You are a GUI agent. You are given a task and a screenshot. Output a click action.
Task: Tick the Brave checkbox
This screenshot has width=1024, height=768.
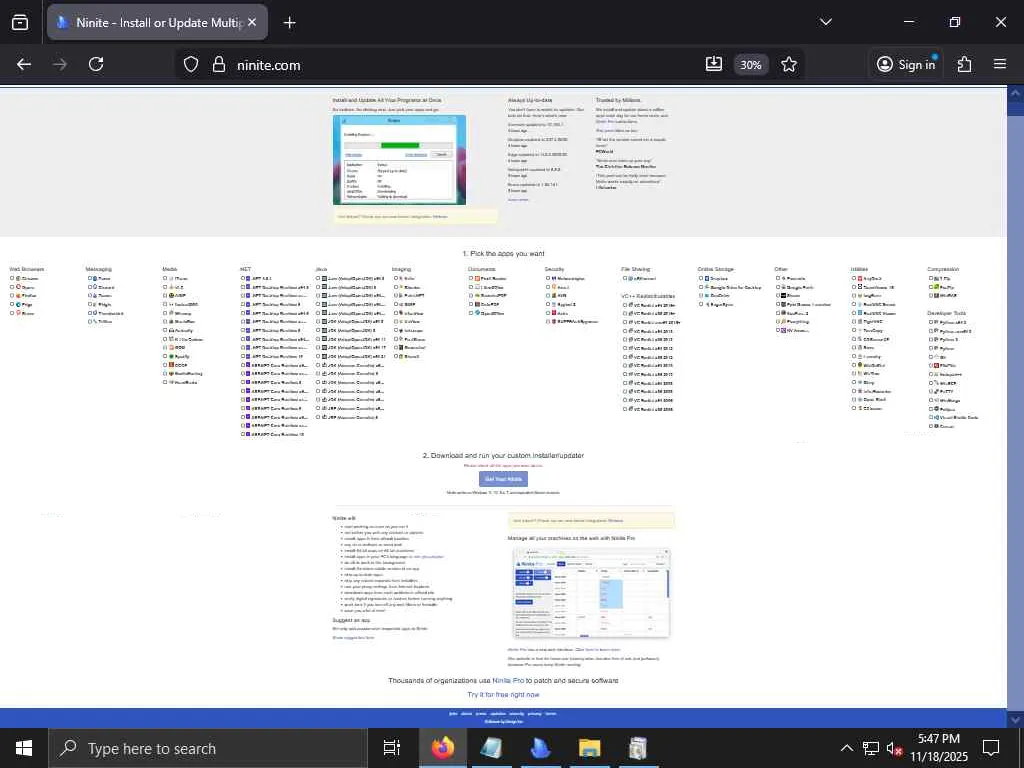(x=12, y=313)
